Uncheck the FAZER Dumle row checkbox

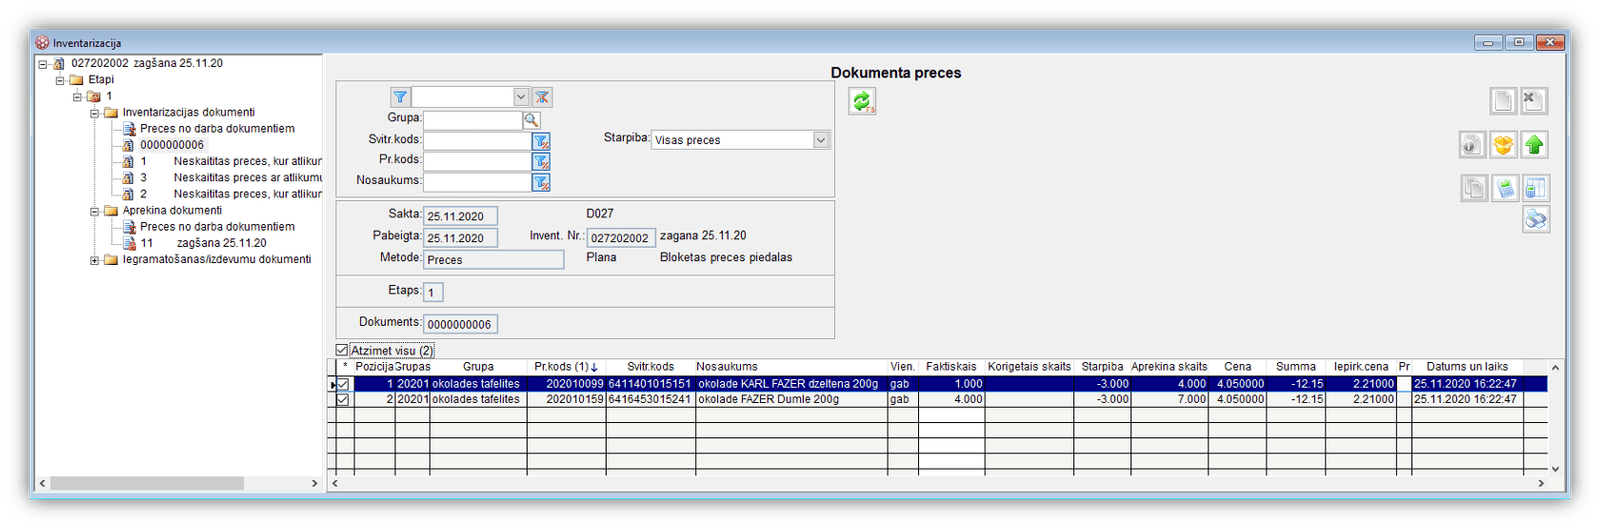point(343,399)
